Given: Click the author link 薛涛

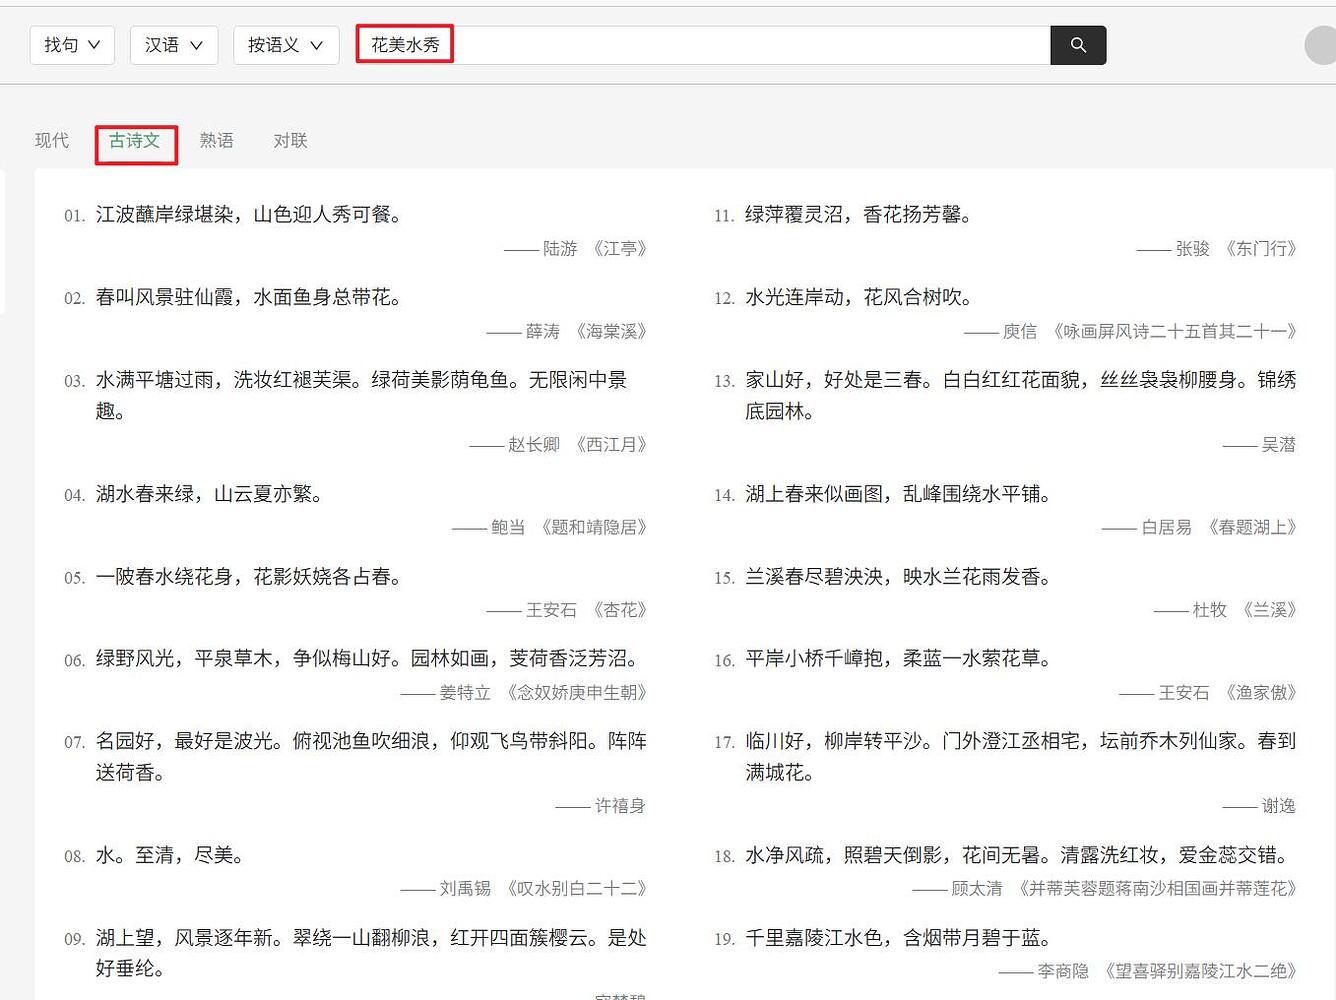Looking at the screenshot, I should click(x=541, y=331).
